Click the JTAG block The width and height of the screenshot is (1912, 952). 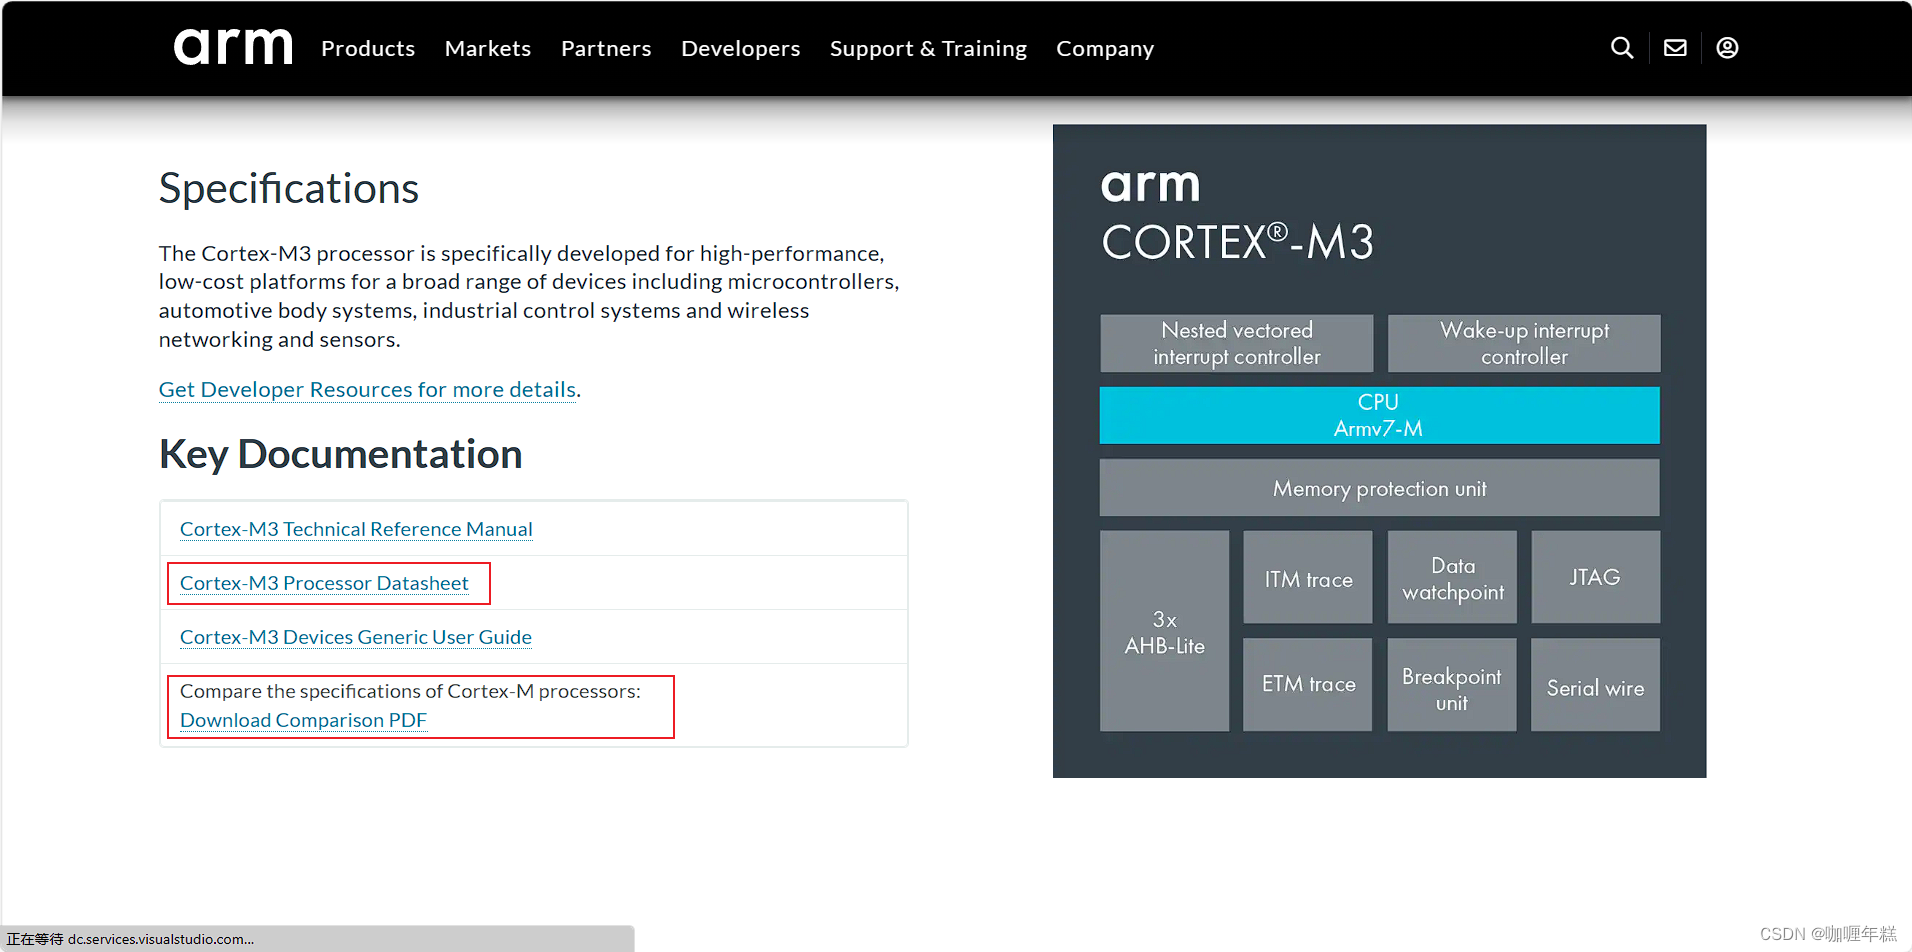(1595, 578)
